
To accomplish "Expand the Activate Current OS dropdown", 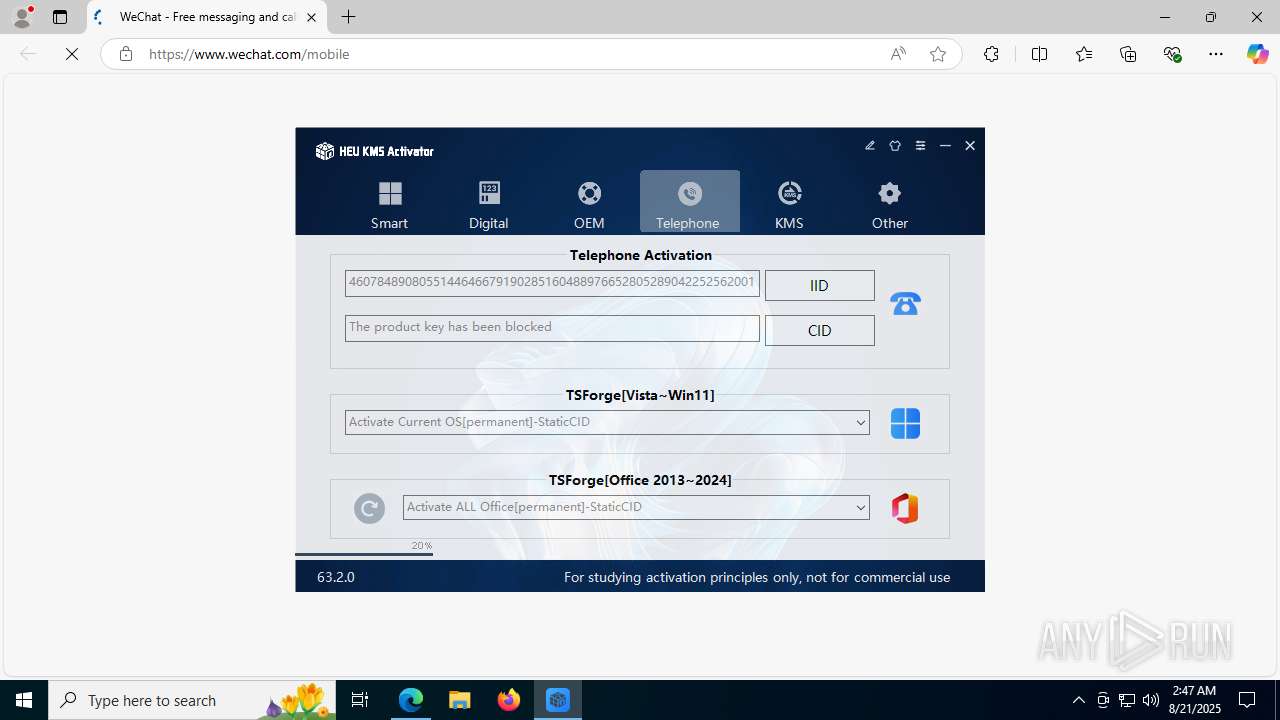I will point(607,422).
